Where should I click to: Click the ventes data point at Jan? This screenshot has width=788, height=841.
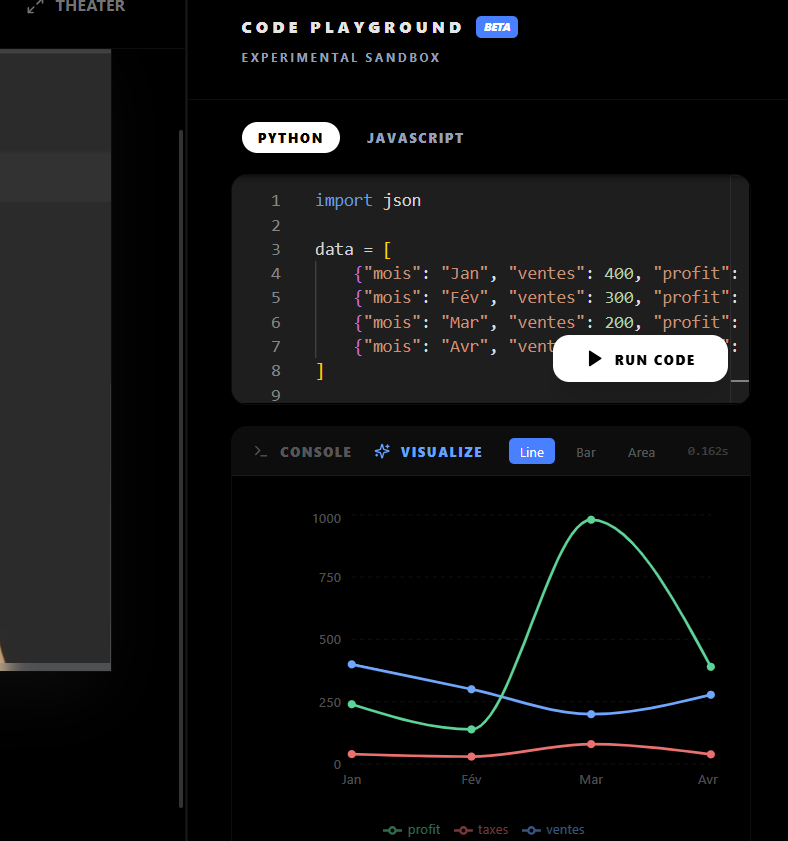coord(351,664)
